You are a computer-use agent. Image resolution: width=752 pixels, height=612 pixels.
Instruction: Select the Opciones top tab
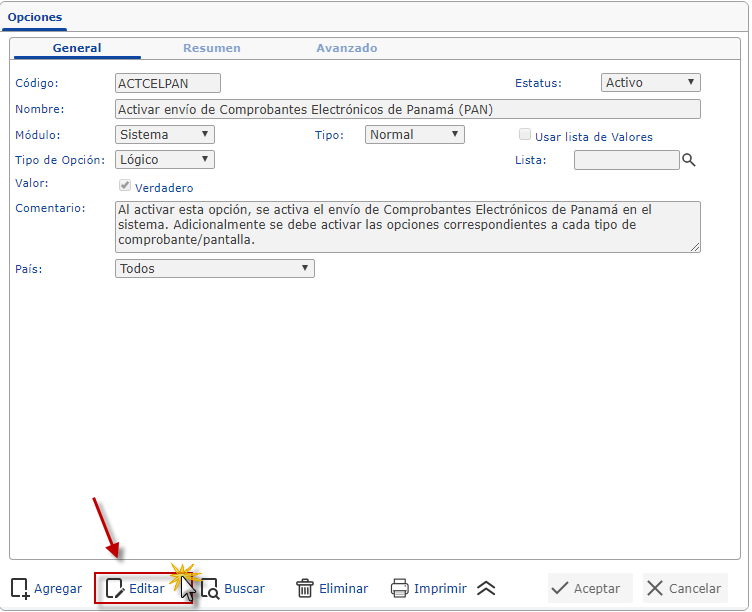[x=35, y=17]
